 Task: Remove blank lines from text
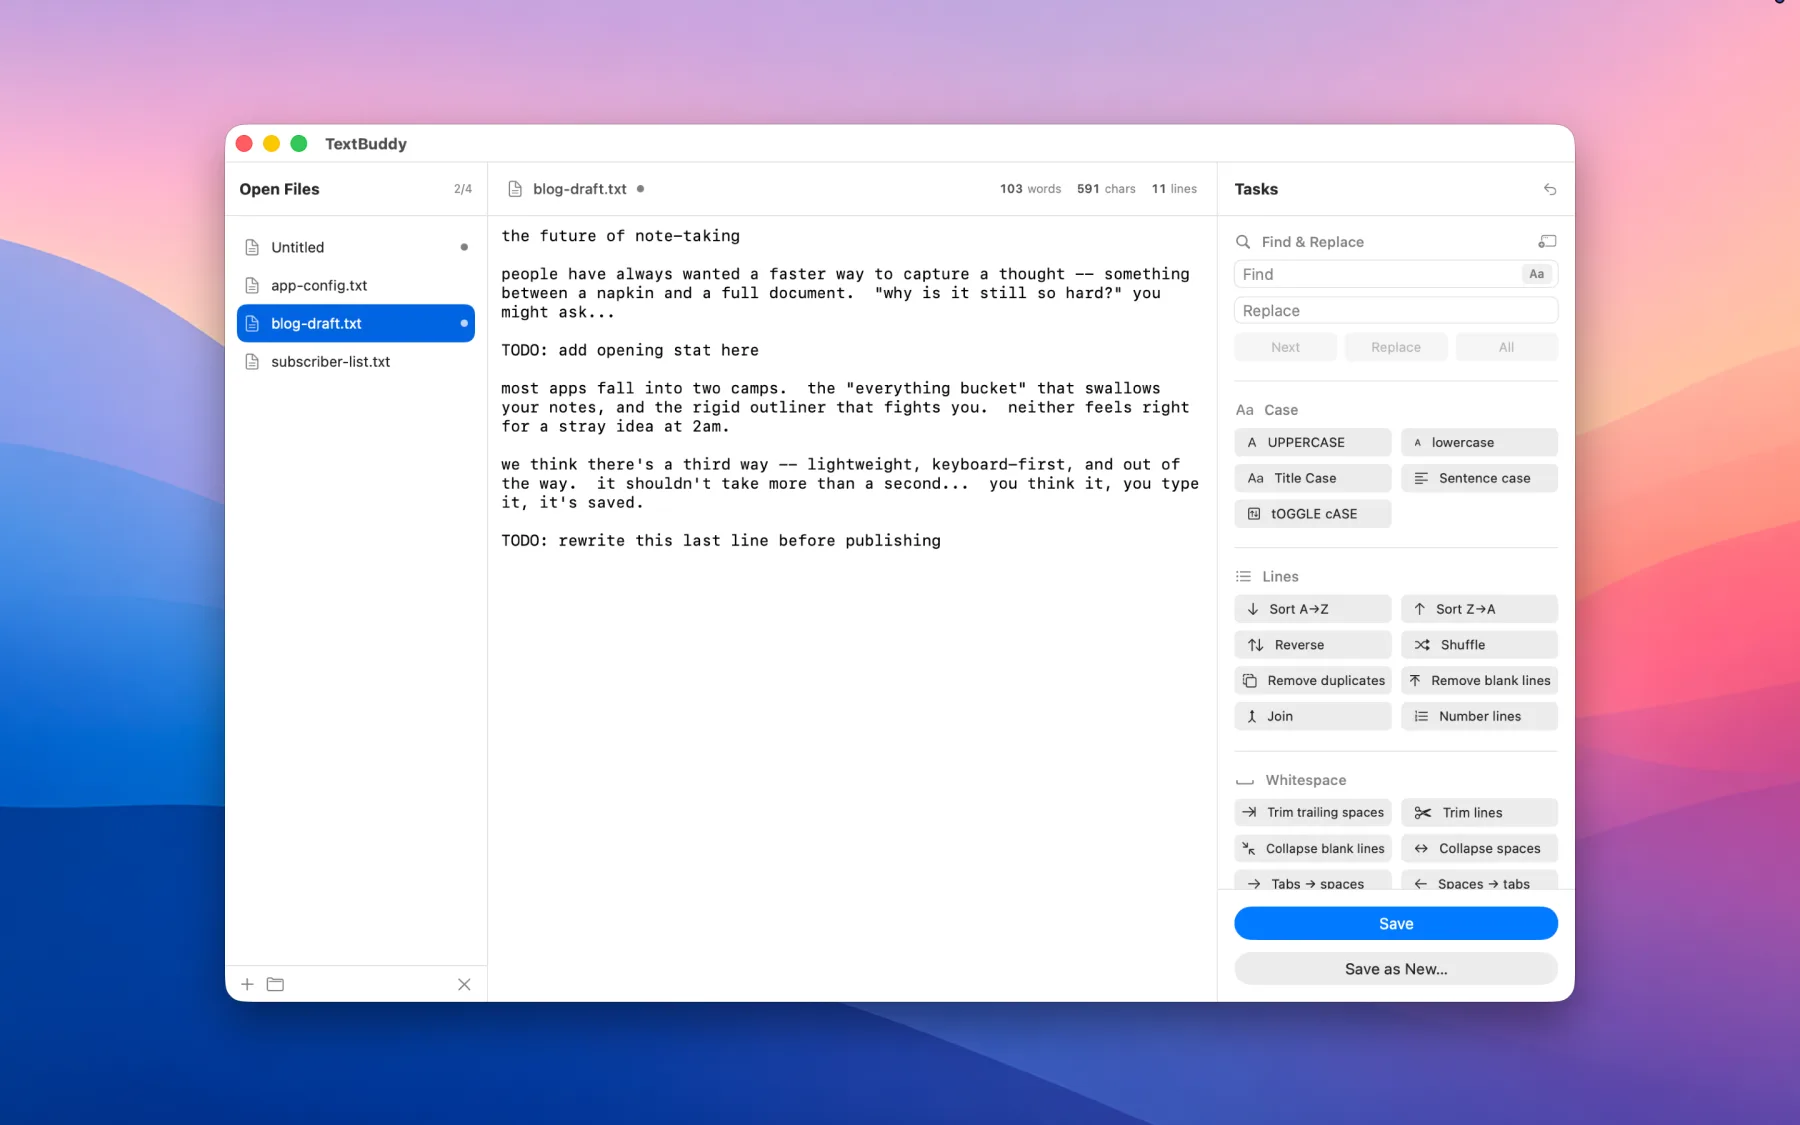(x=1479, y=681)
